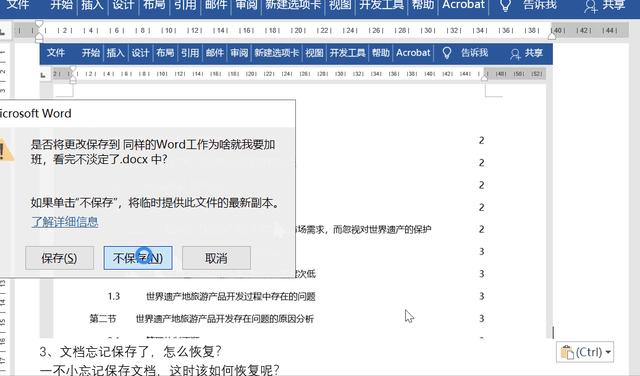Click 取消 to dismiss the save dialog
Screen dimensions: 640x376
(216, 258)
